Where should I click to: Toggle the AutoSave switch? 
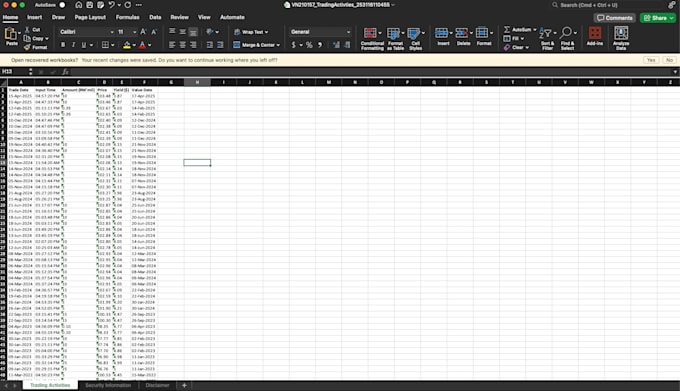(x=62, y=5)
